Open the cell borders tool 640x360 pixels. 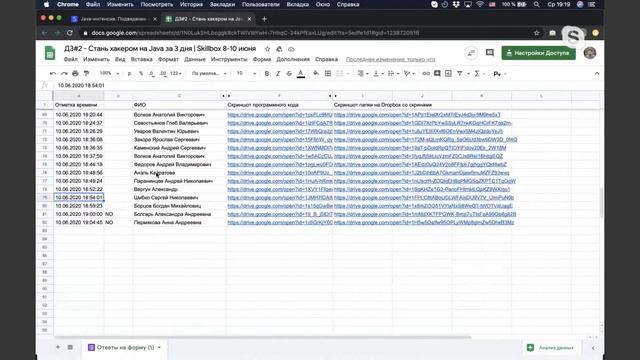pyautogui.click(x=328, y=73)
